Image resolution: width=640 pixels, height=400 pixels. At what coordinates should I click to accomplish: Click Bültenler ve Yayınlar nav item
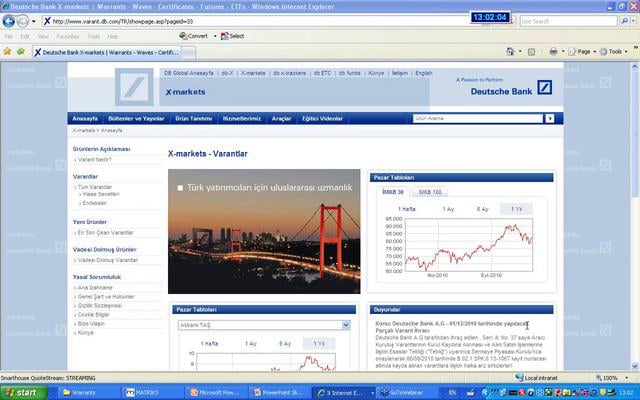[136, 118]
